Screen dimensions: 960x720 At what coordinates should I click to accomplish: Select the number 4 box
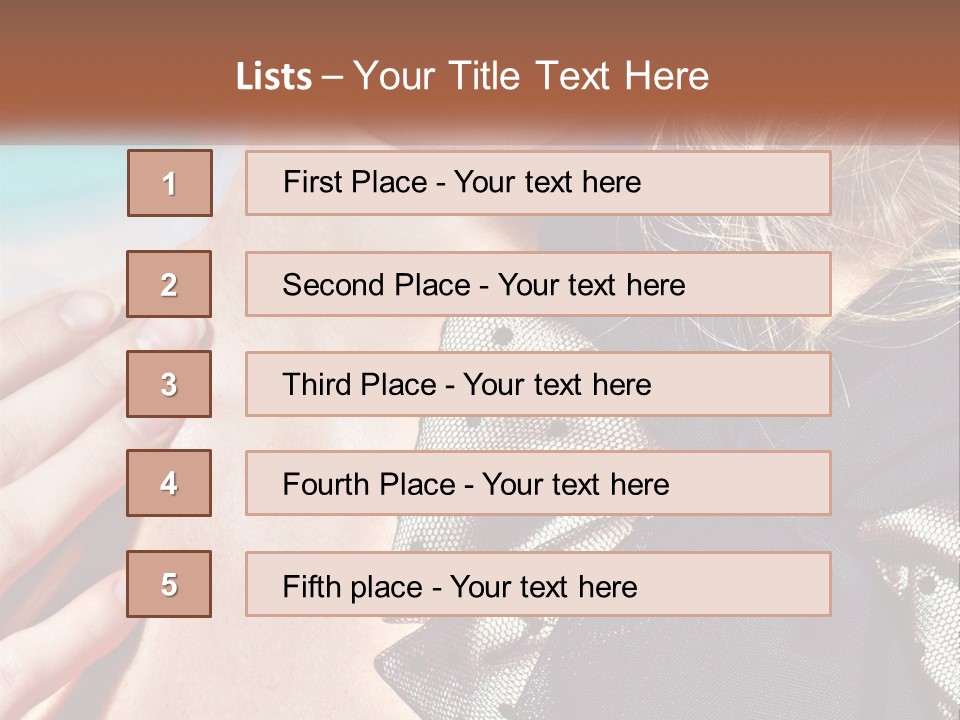pyautogui.click(x=169, y=483)
